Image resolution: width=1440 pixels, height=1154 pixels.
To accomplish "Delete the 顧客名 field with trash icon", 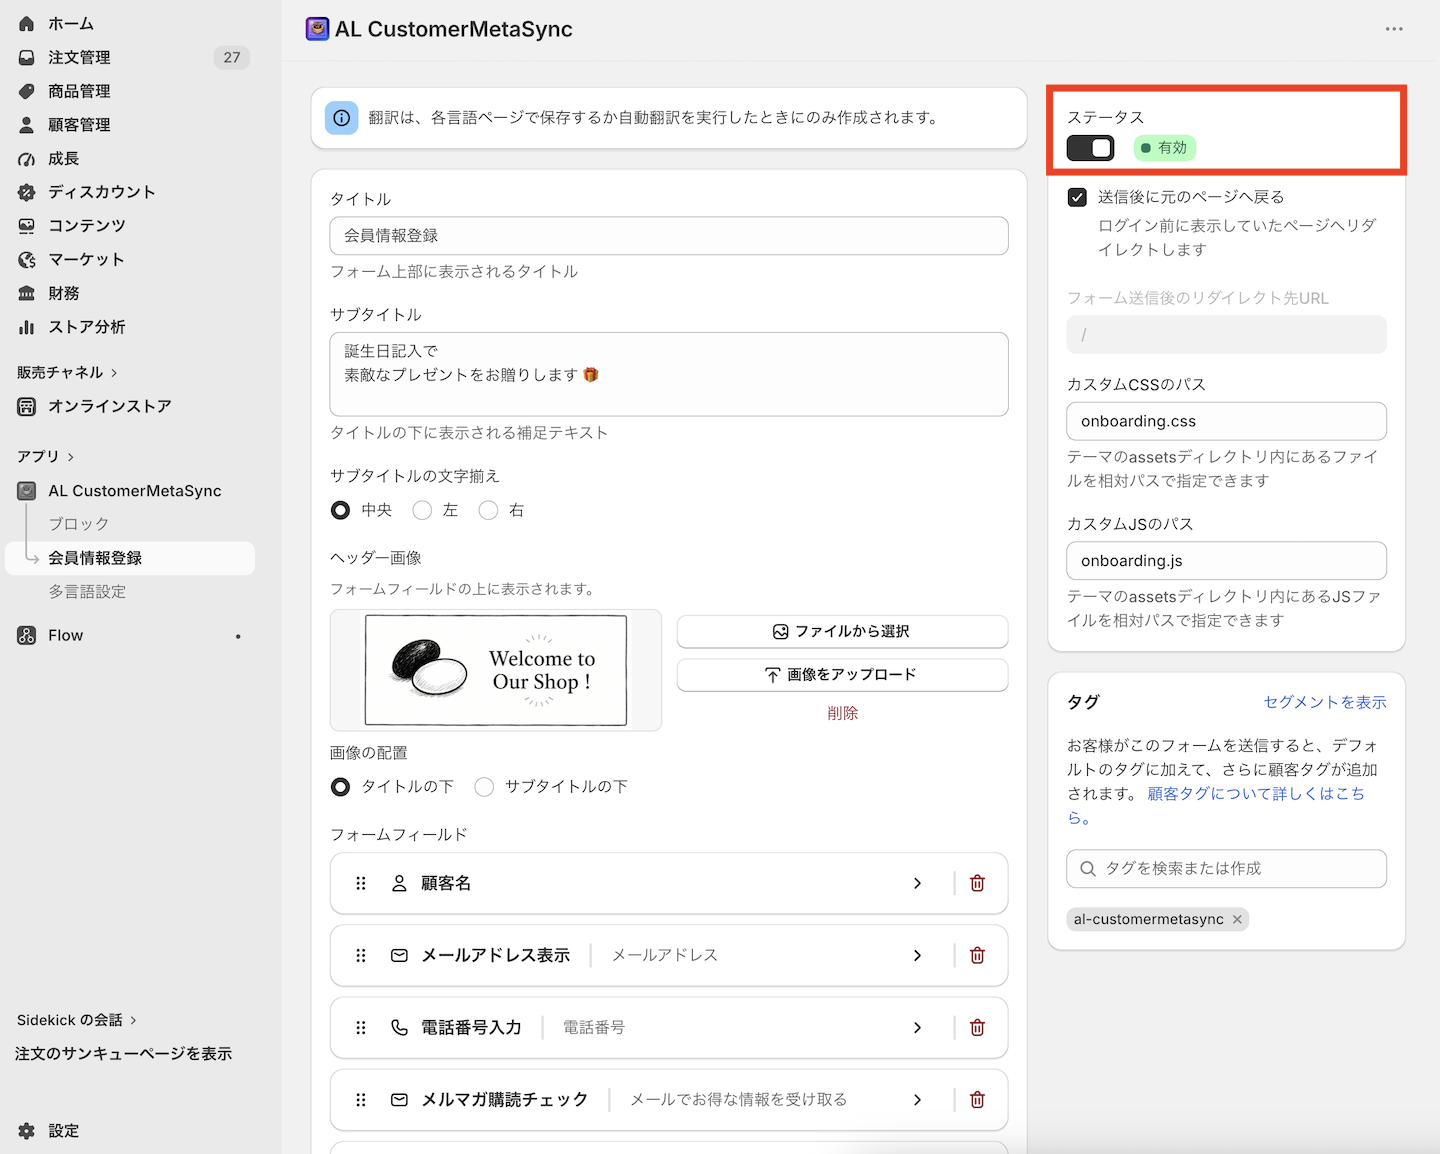I will 978,883.
